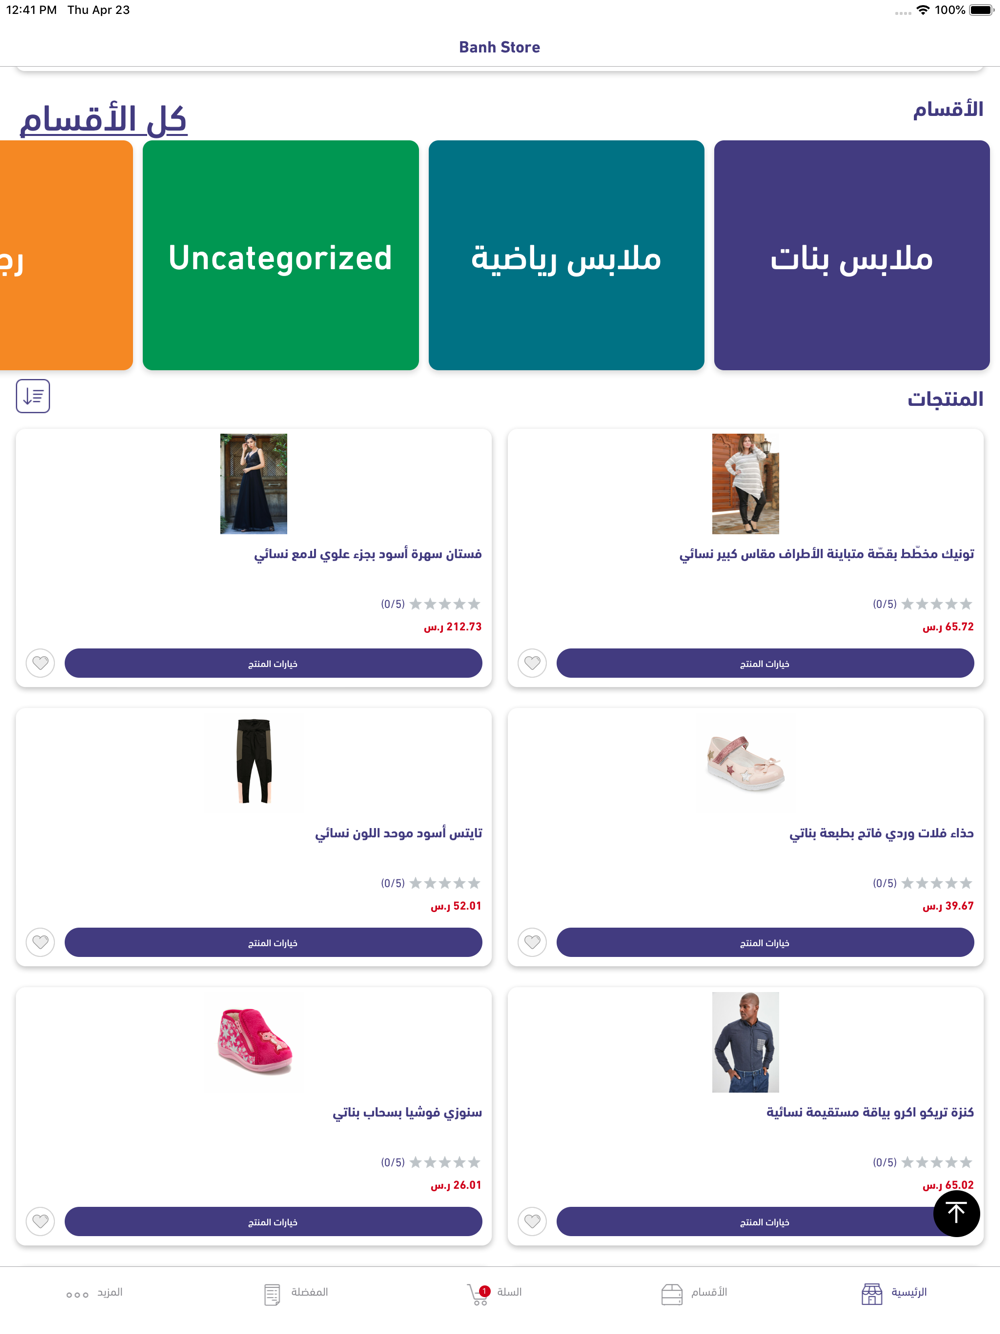Favorite the men's tricot sweater product
Viewport: 1000px width, 1334px height.
coord(532,1221)
